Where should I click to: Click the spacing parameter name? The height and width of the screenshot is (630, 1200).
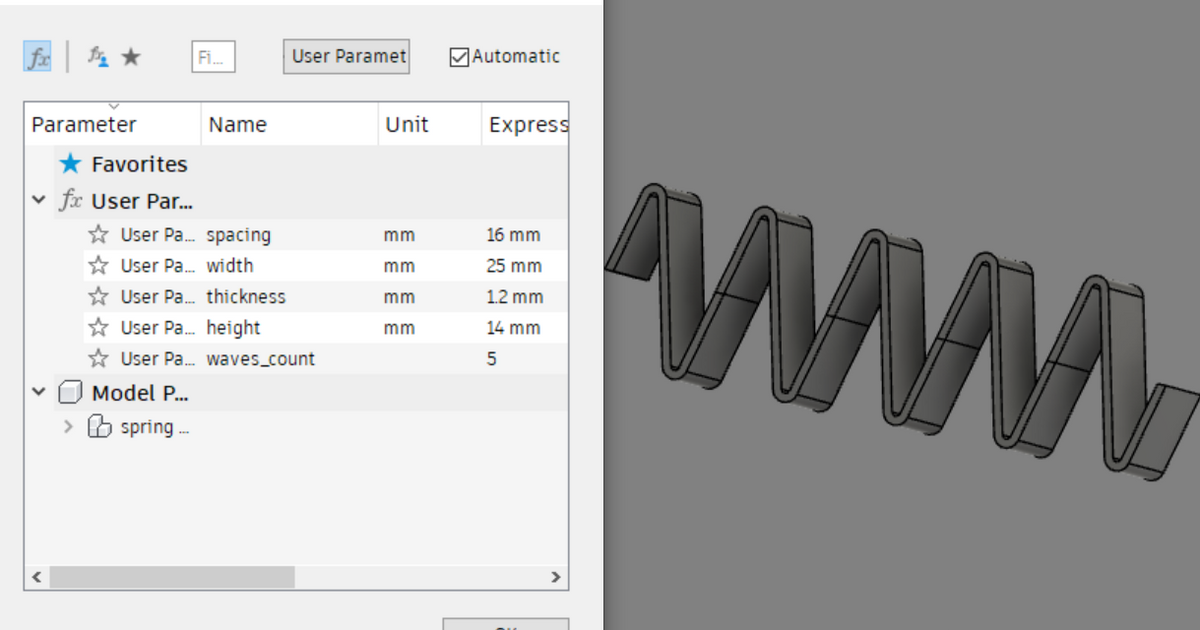pyautogui.click(x=238, y=235)
